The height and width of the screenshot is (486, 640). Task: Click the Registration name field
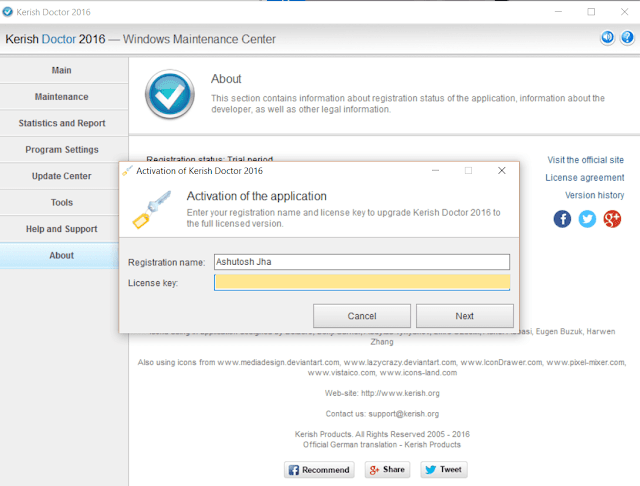(362, 262)
